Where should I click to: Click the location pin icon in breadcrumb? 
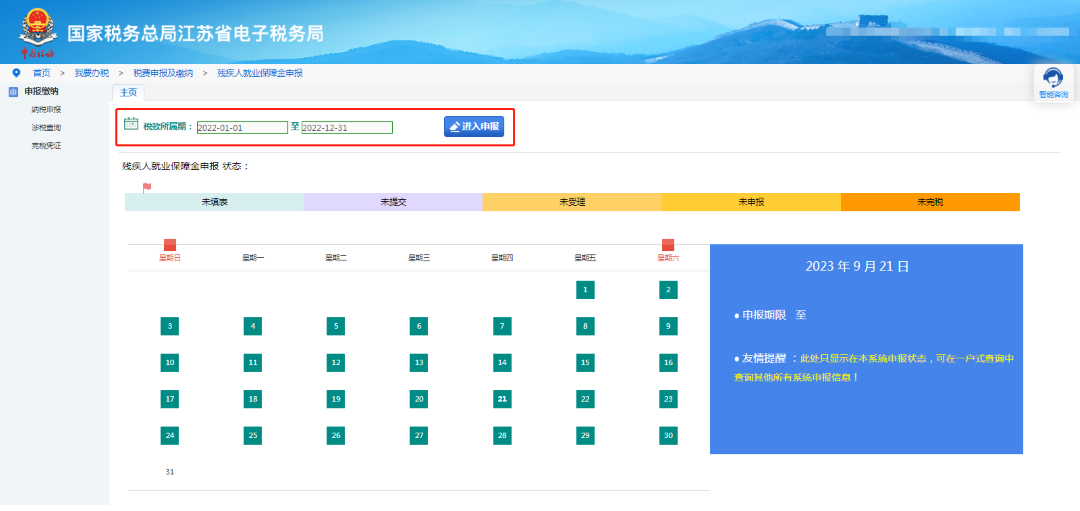tap(16, 73)
